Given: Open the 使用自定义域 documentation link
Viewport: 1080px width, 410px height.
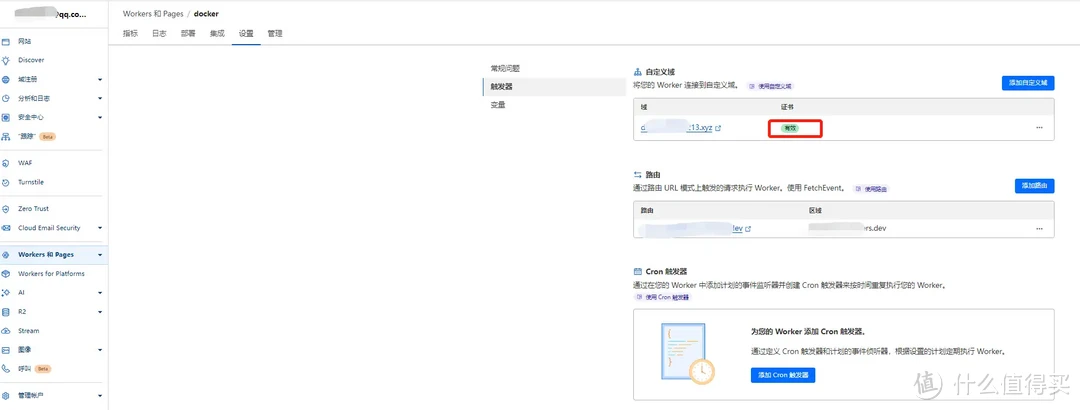Looking at the screenshot, I should point(771,86).
